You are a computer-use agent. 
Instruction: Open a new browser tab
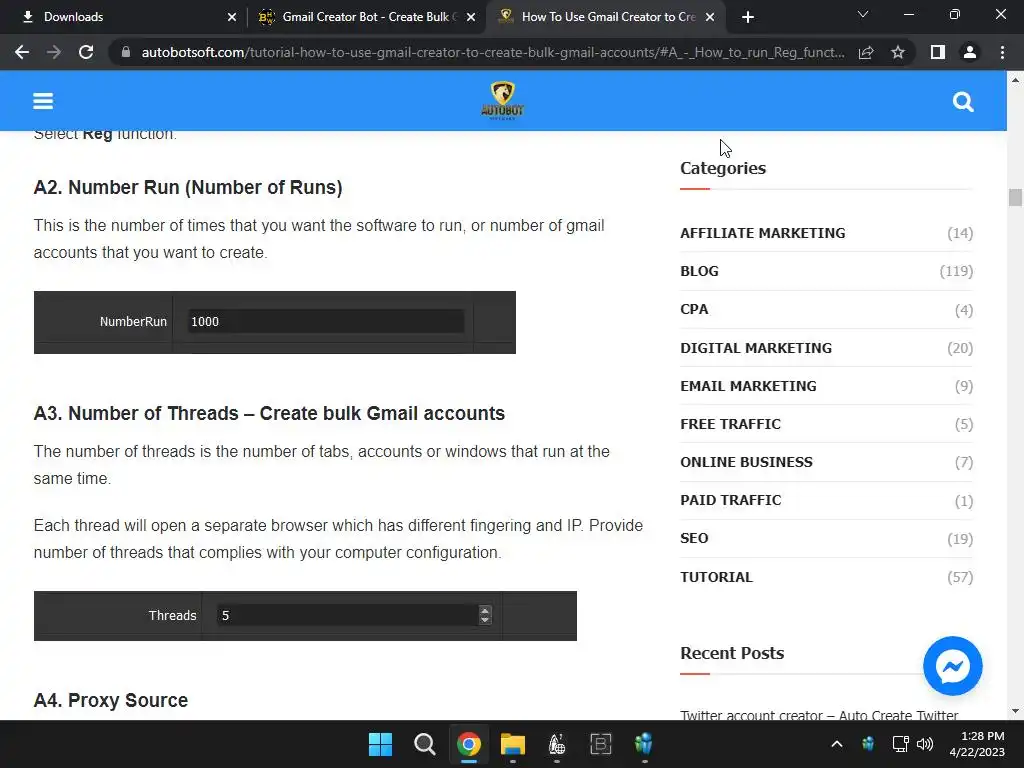click(748, 17)
